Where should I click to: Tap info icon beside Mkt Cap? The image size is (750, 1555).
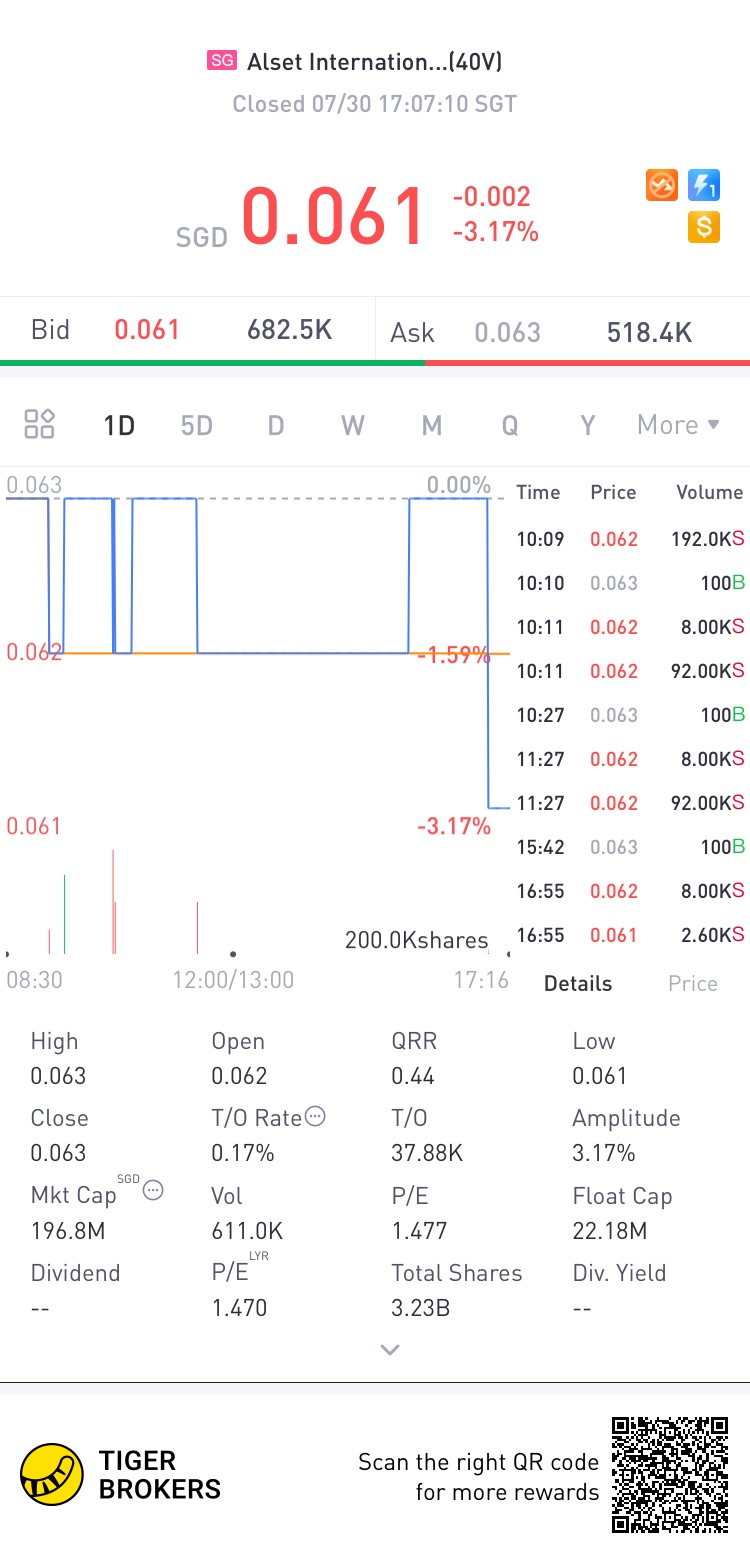click(153, 1191)
